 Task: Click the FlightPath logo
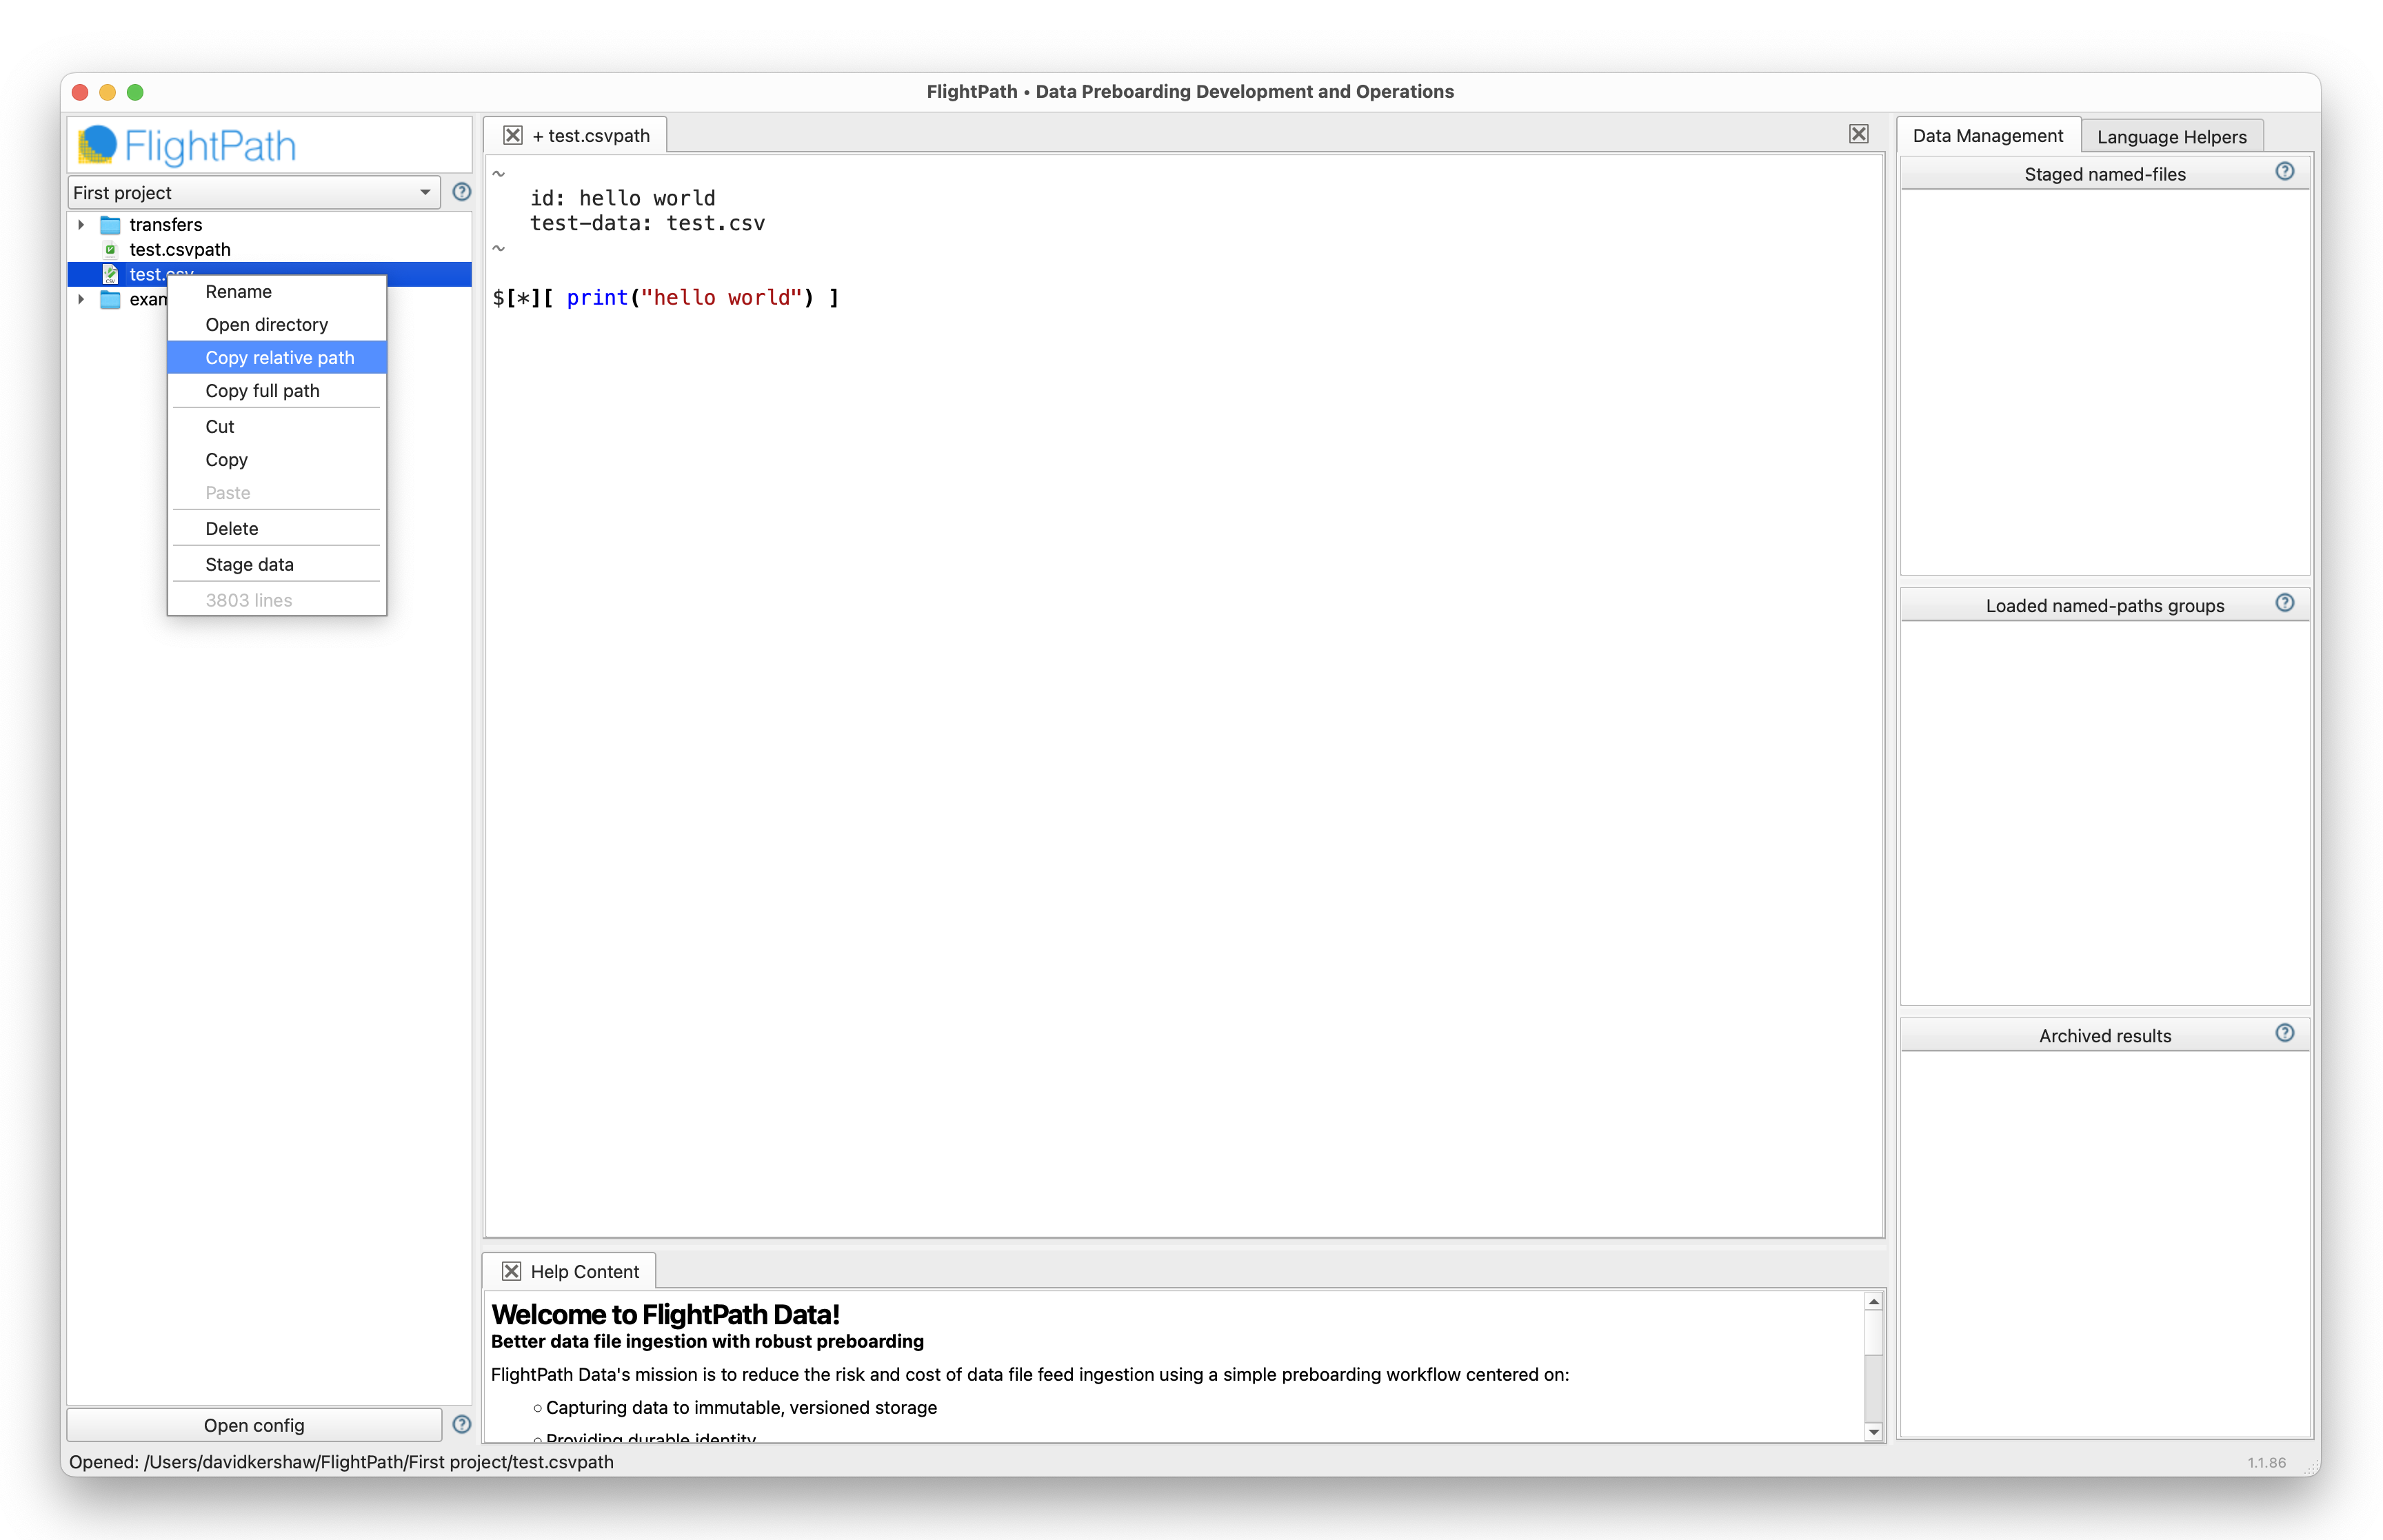pos(188,146)
